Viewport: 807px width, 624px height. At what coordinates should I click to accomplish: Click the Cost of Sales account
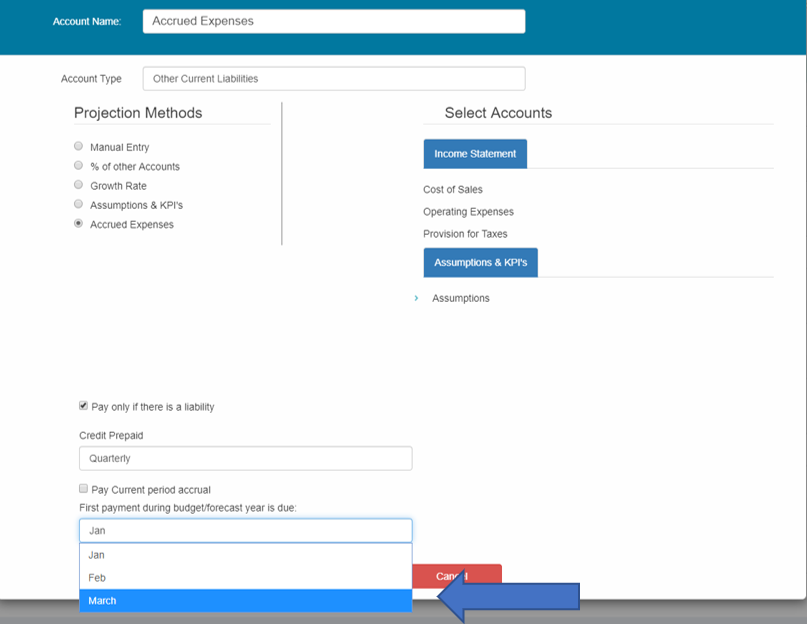tap(453, 189)
